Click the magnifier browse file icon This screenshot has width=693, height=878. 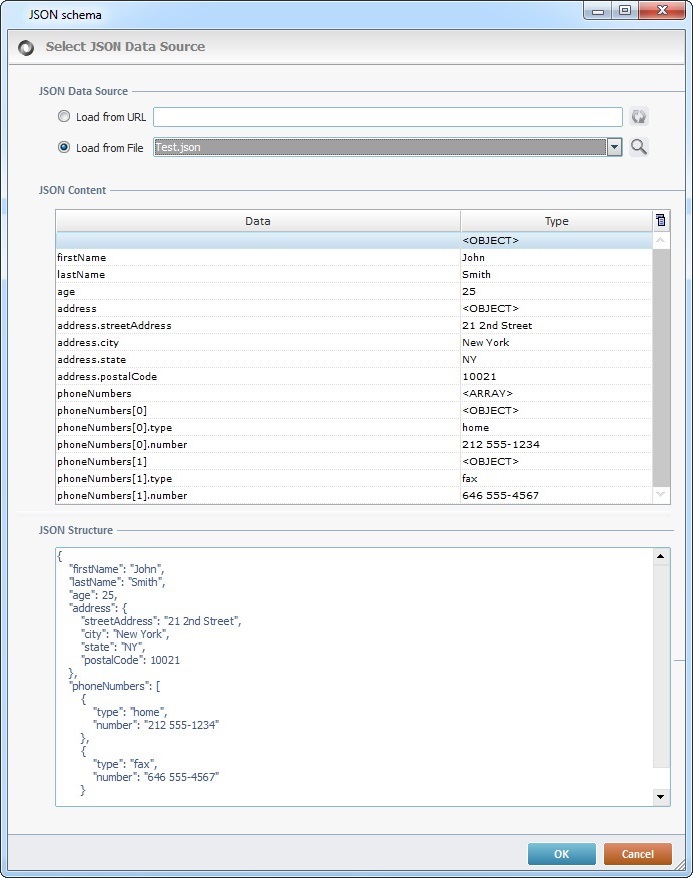pyautogui.click(x=639, y=147)
